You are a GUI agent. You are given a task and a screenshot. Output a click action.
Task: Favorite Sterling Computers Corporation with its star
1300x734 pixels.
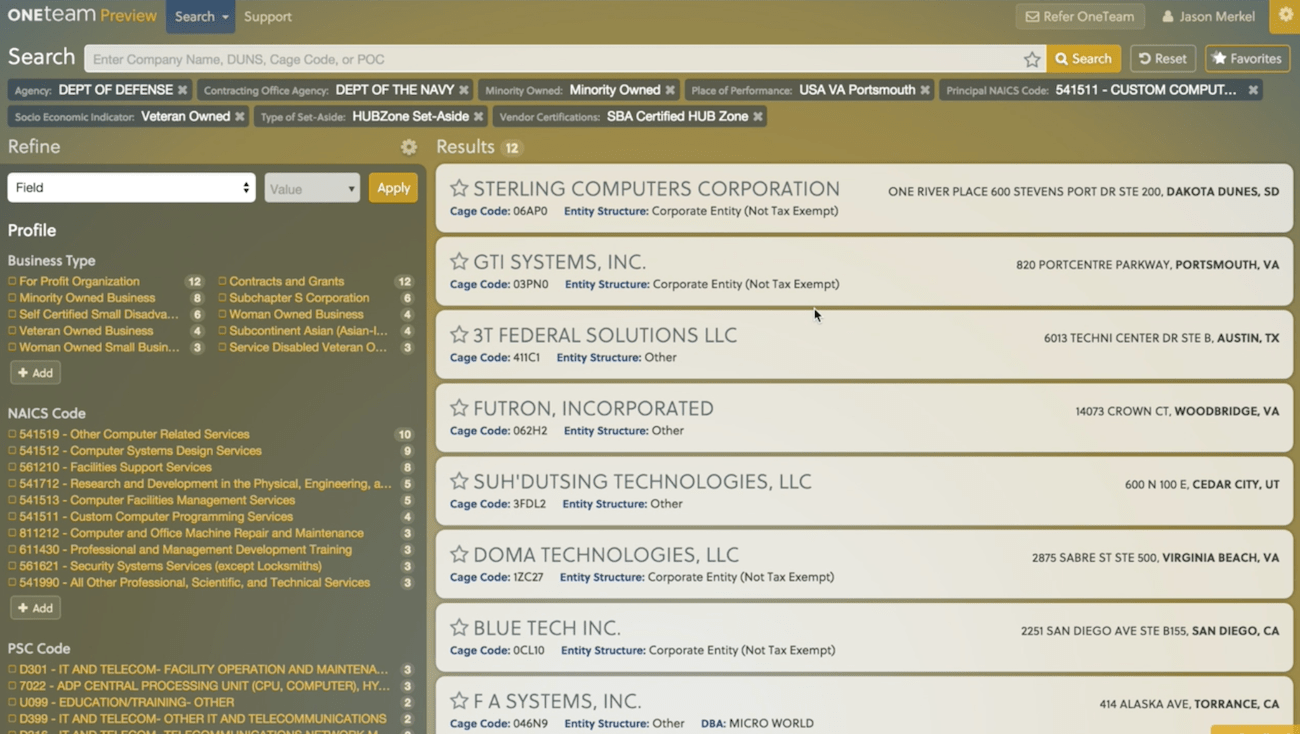tap(459, 188)
